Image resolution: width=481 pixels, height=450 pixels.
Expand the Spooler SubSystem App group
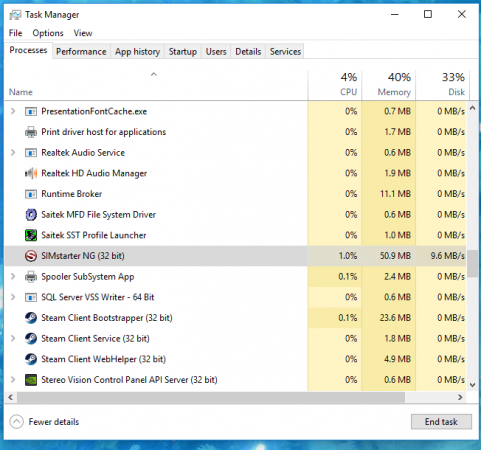pos(13,276)
